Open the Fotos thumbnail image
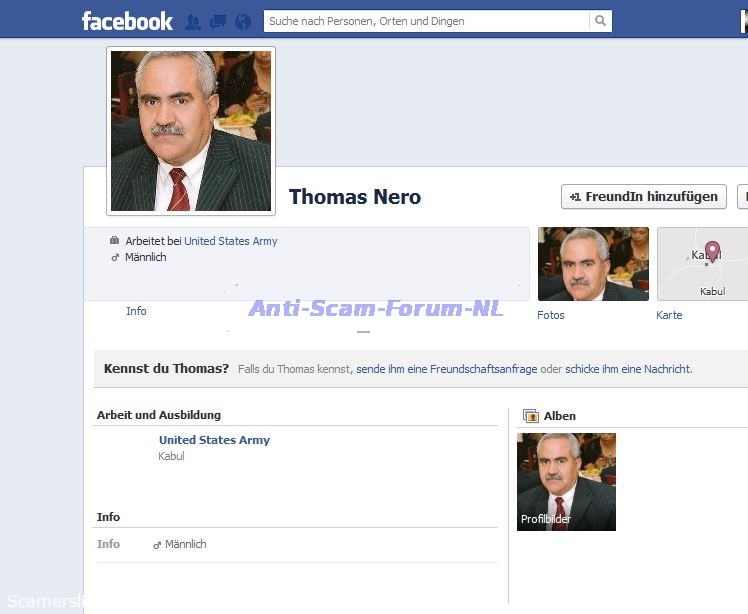This screenshot has height=614, width=748. coord(593,264)
